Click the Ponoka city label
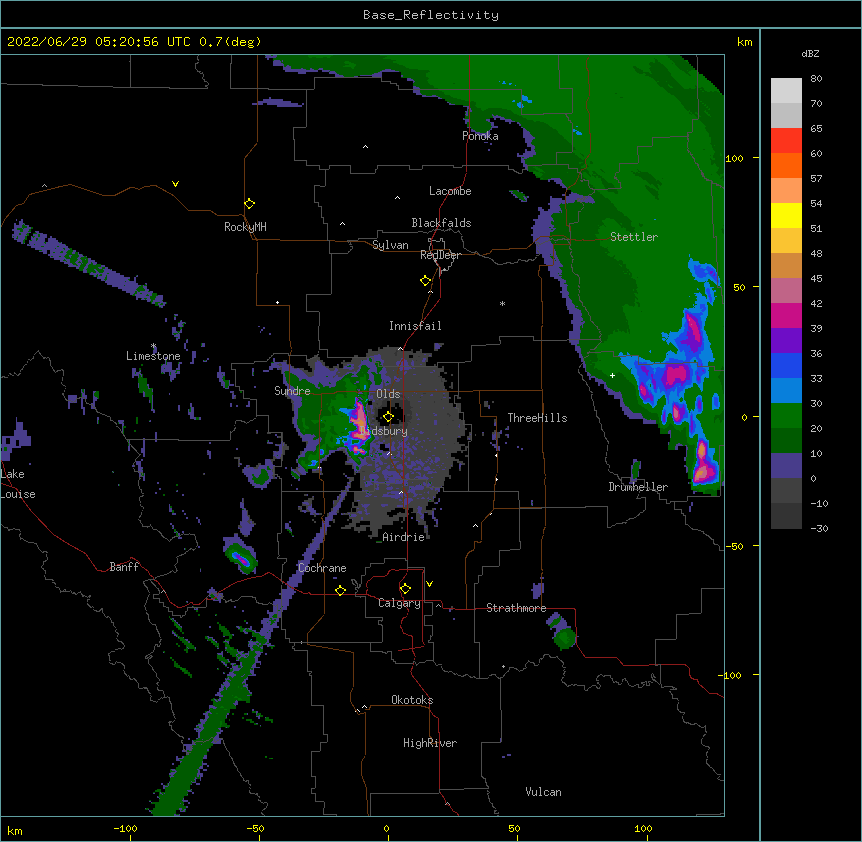The width and height of the screenshot is (862, 842). pos(480,136)
